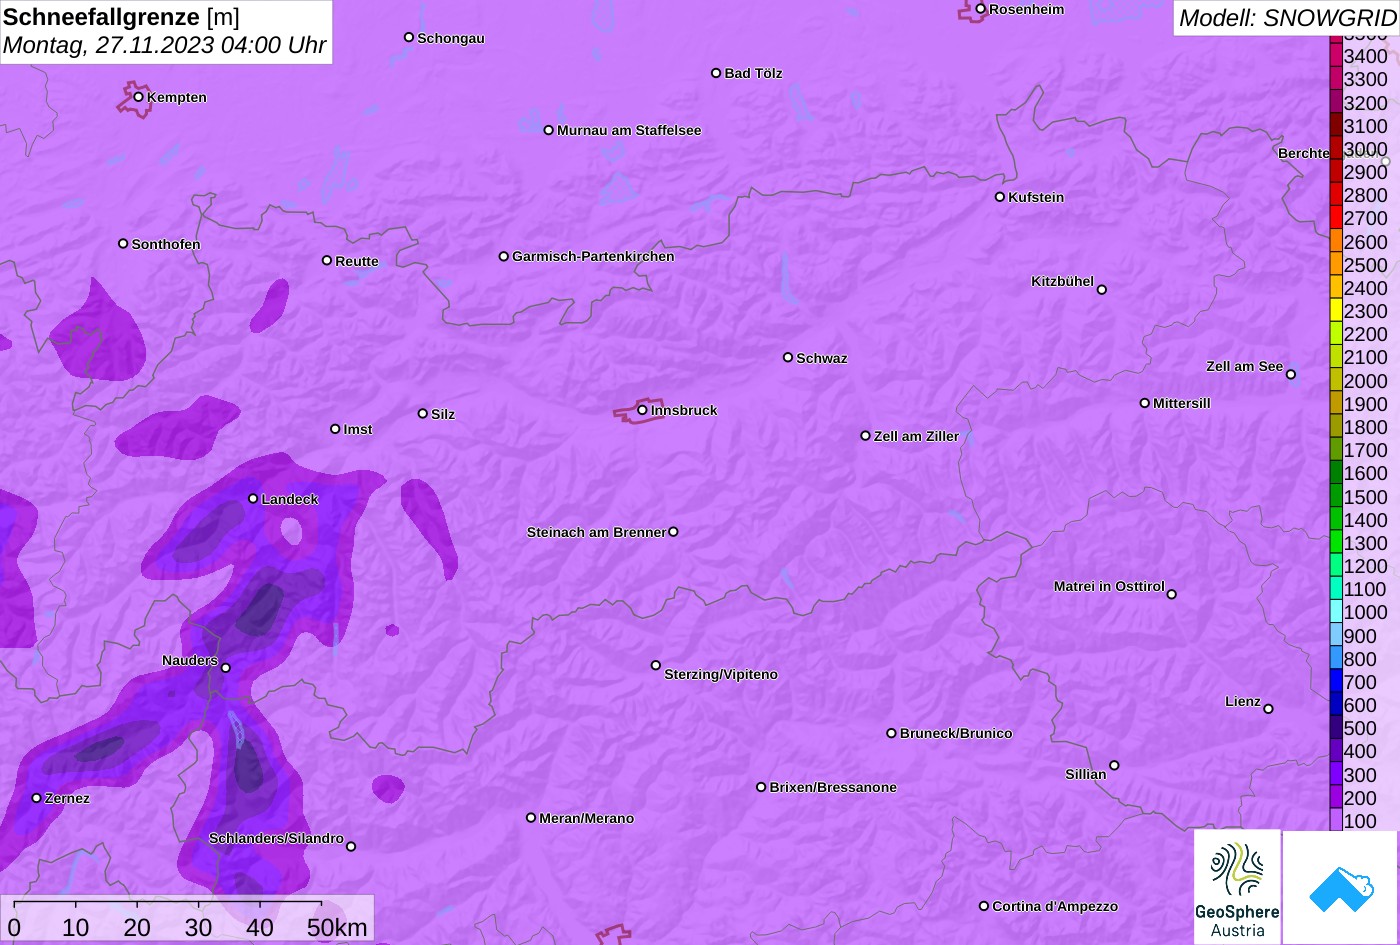The height and width of the screenshot is (945, 1400).
Task: Click the date Montag, 27.11.2023 04:00 Uhr
Action: (x=165, y=46)
